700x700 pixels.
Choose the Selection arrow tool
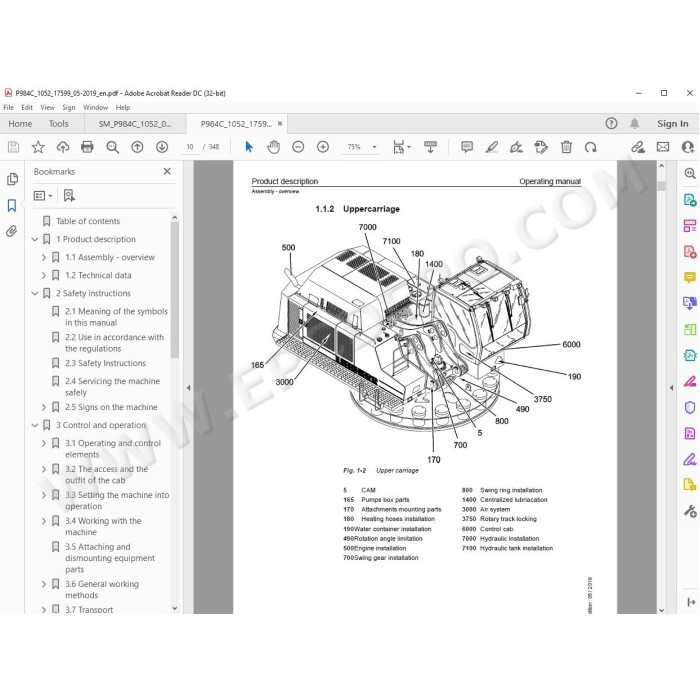[x=249, y=147]
